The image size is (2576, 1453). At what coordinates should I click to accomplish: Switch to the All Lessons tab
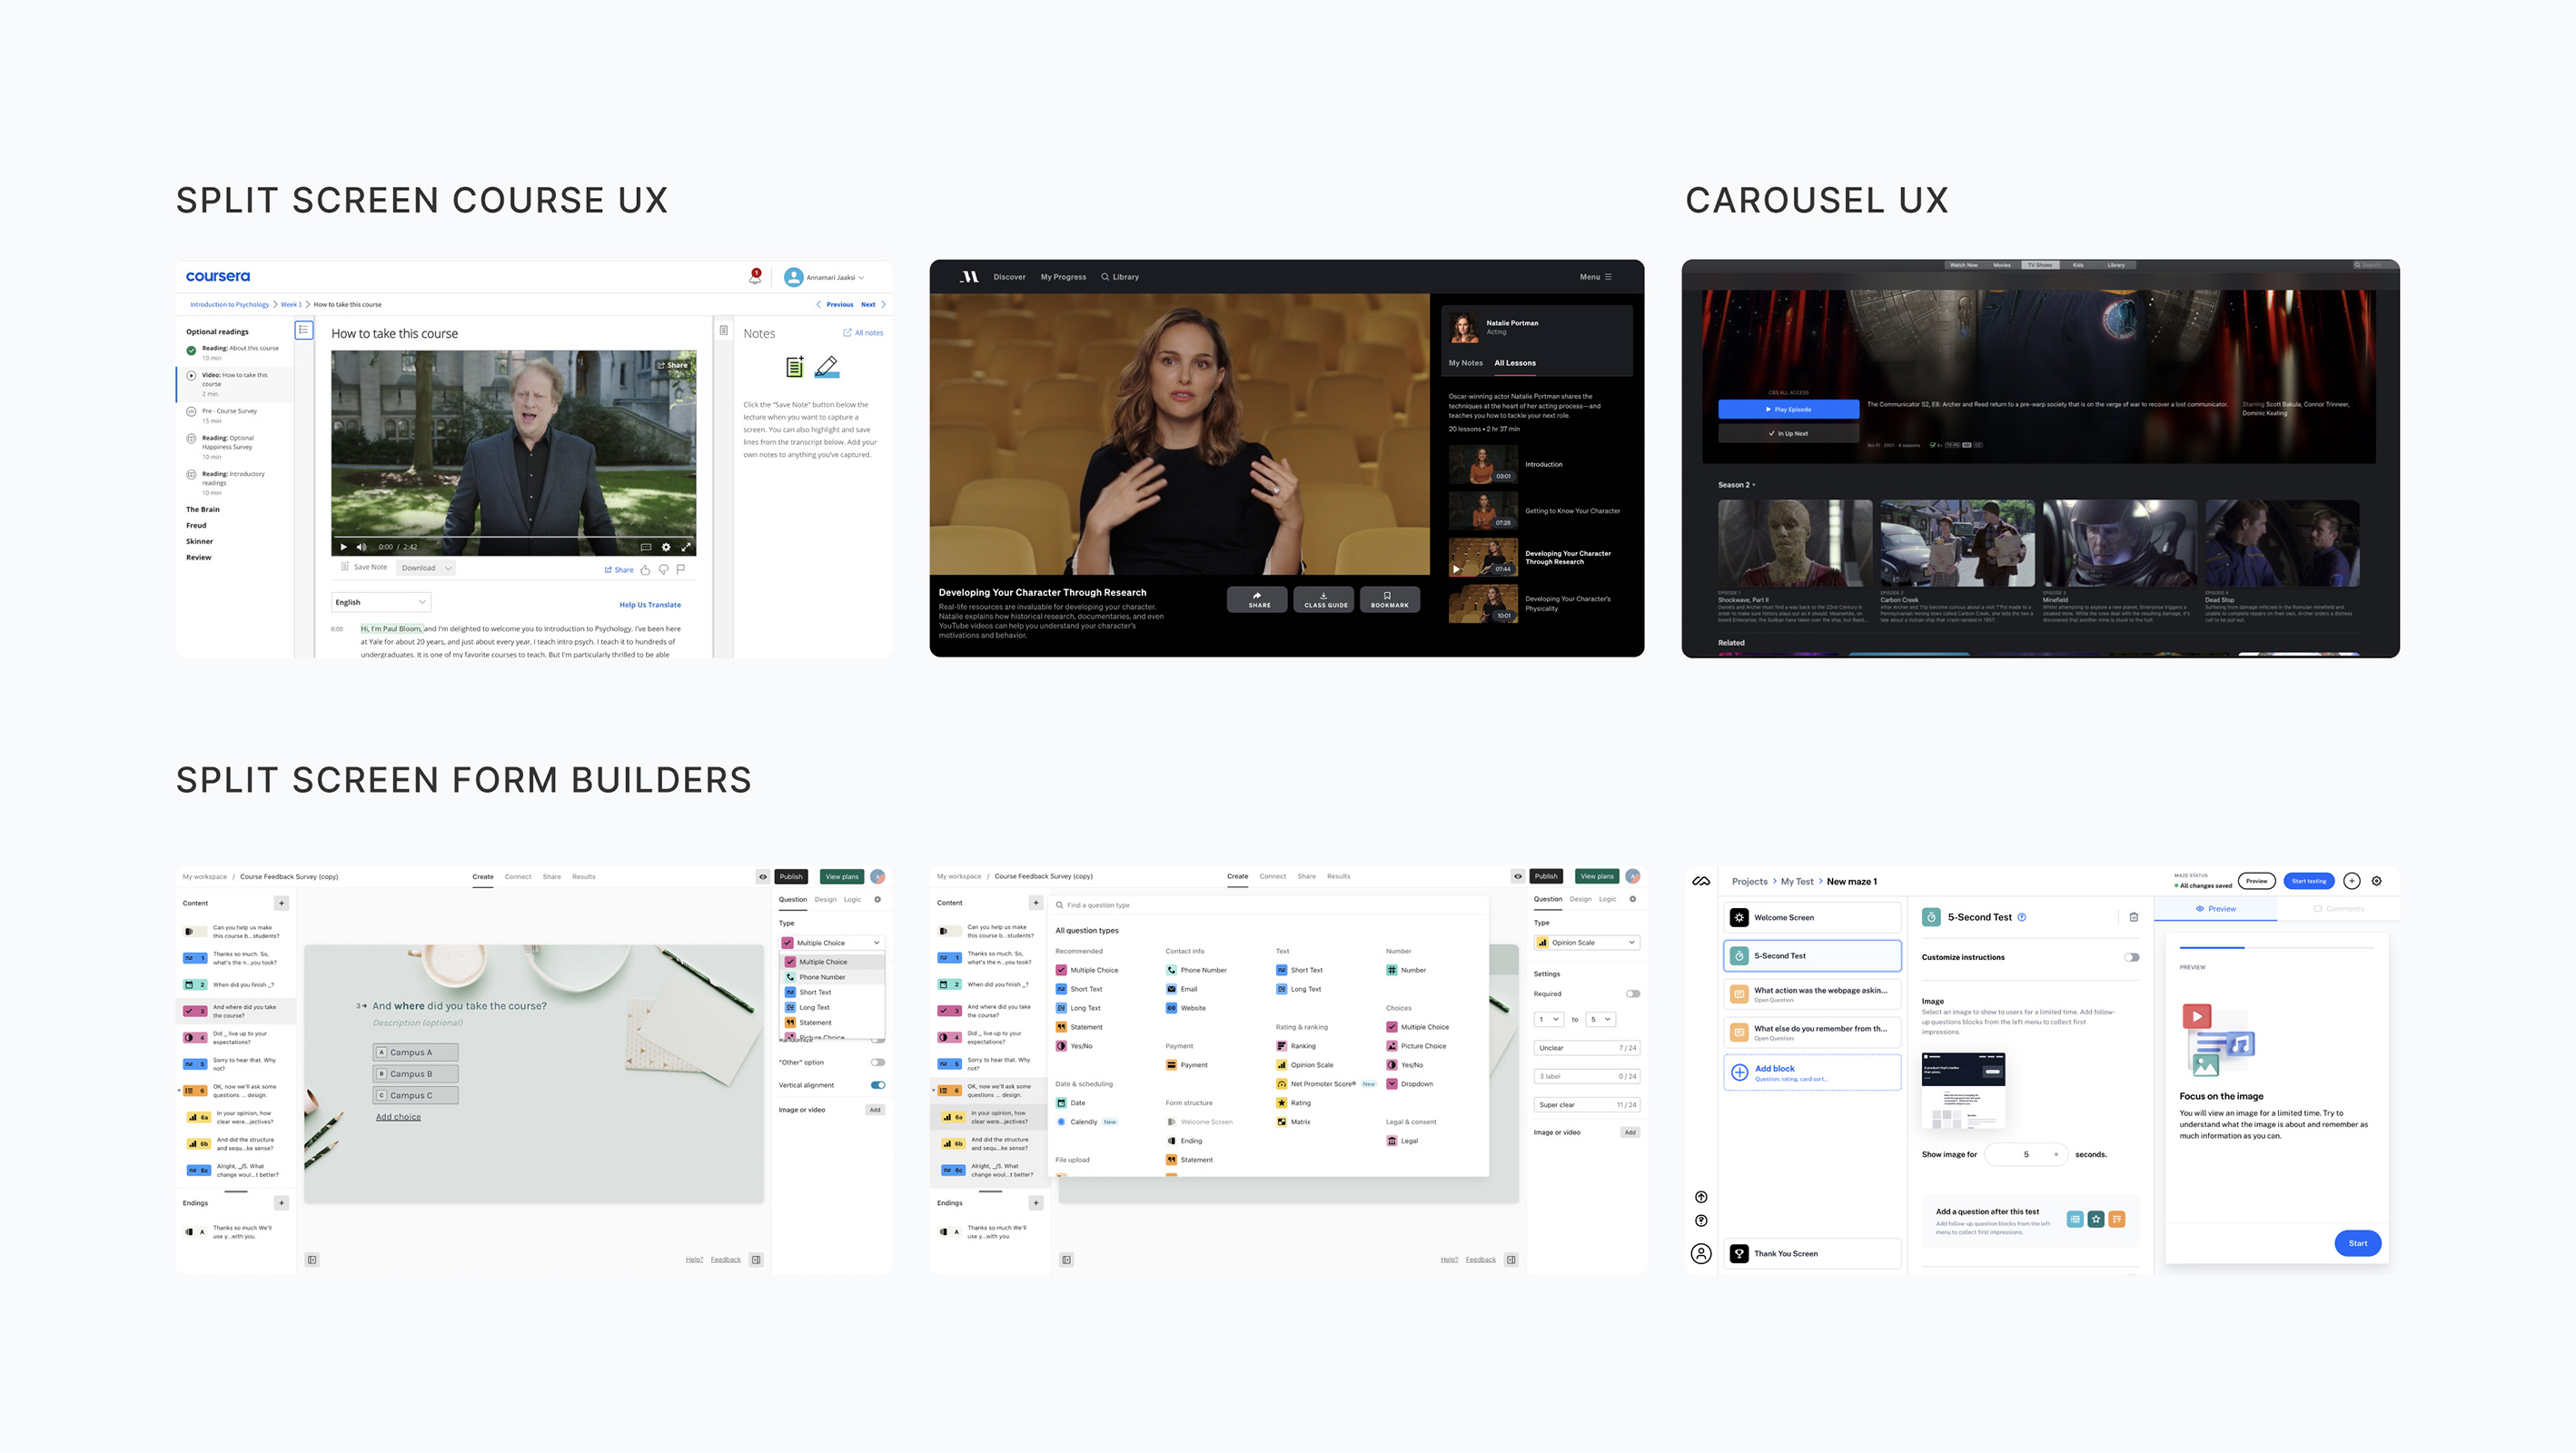pos(1514,363)
